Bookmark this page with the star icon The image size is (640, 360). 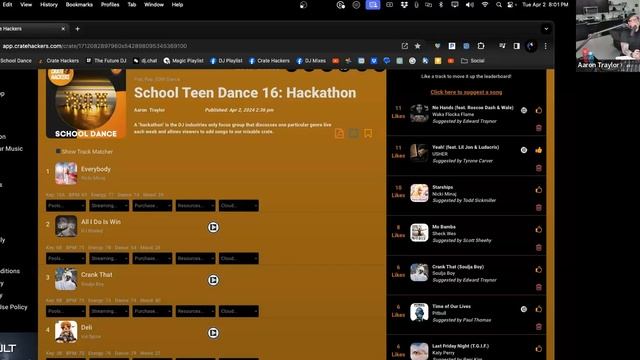pos(418,46)
